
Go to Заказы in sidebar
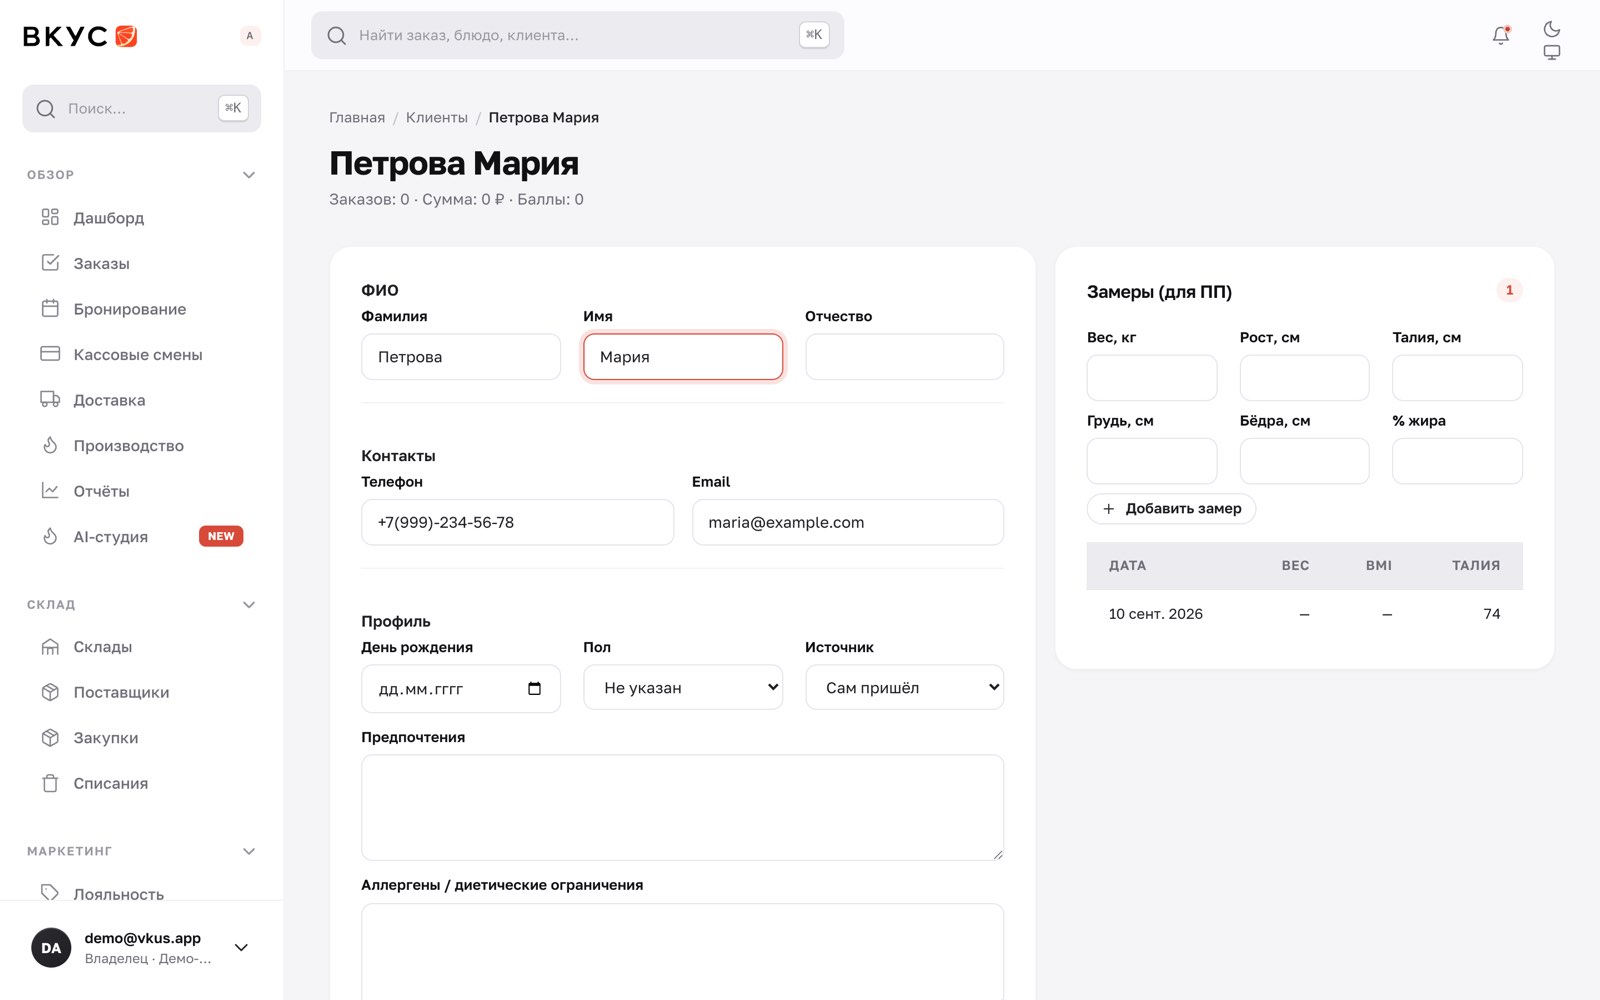pyautogui.click(x=141, y=263)
